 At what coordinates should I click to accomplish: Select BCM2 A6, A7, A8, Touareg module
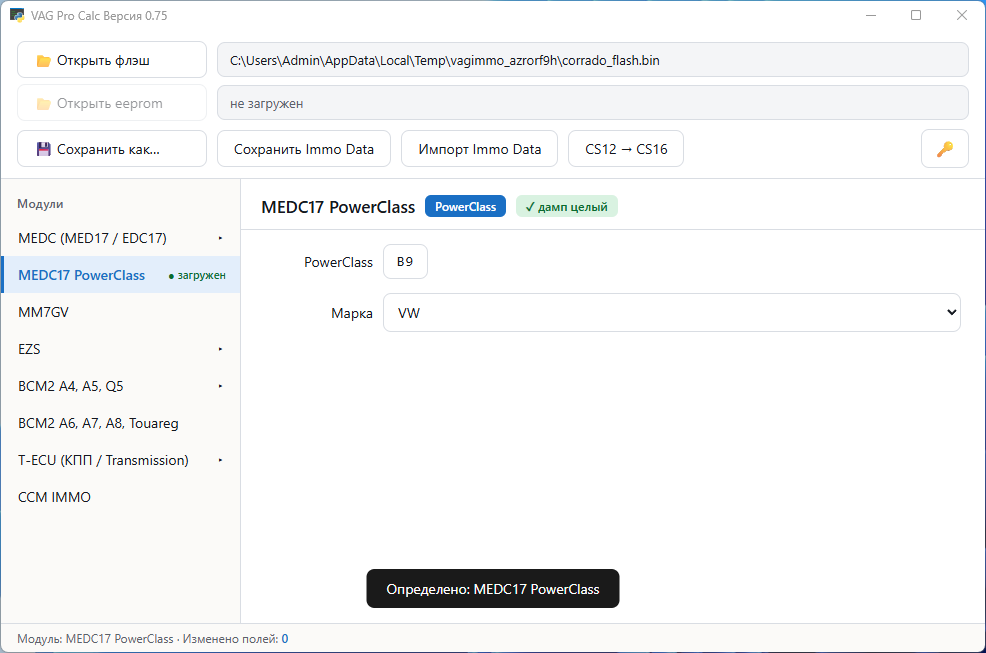[x=121, y=423]
